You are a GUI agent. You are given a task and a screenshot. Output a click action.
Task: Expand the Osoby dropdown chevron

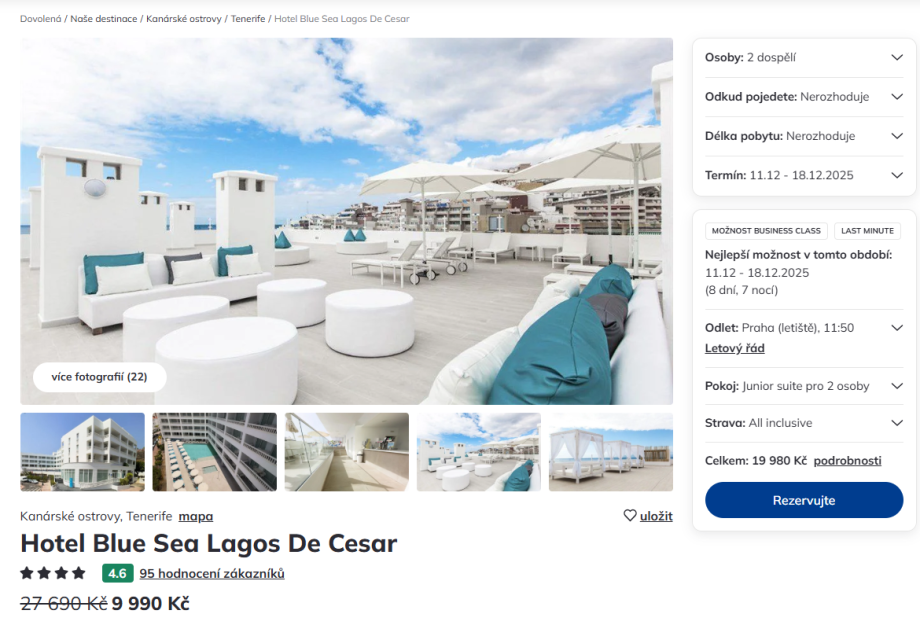(897, 58)
